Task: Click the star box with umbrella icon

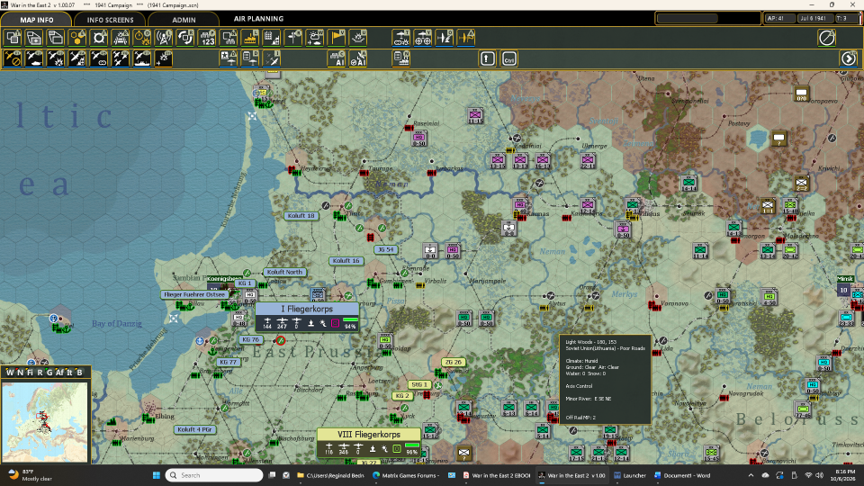Action: tap(228, 58)
